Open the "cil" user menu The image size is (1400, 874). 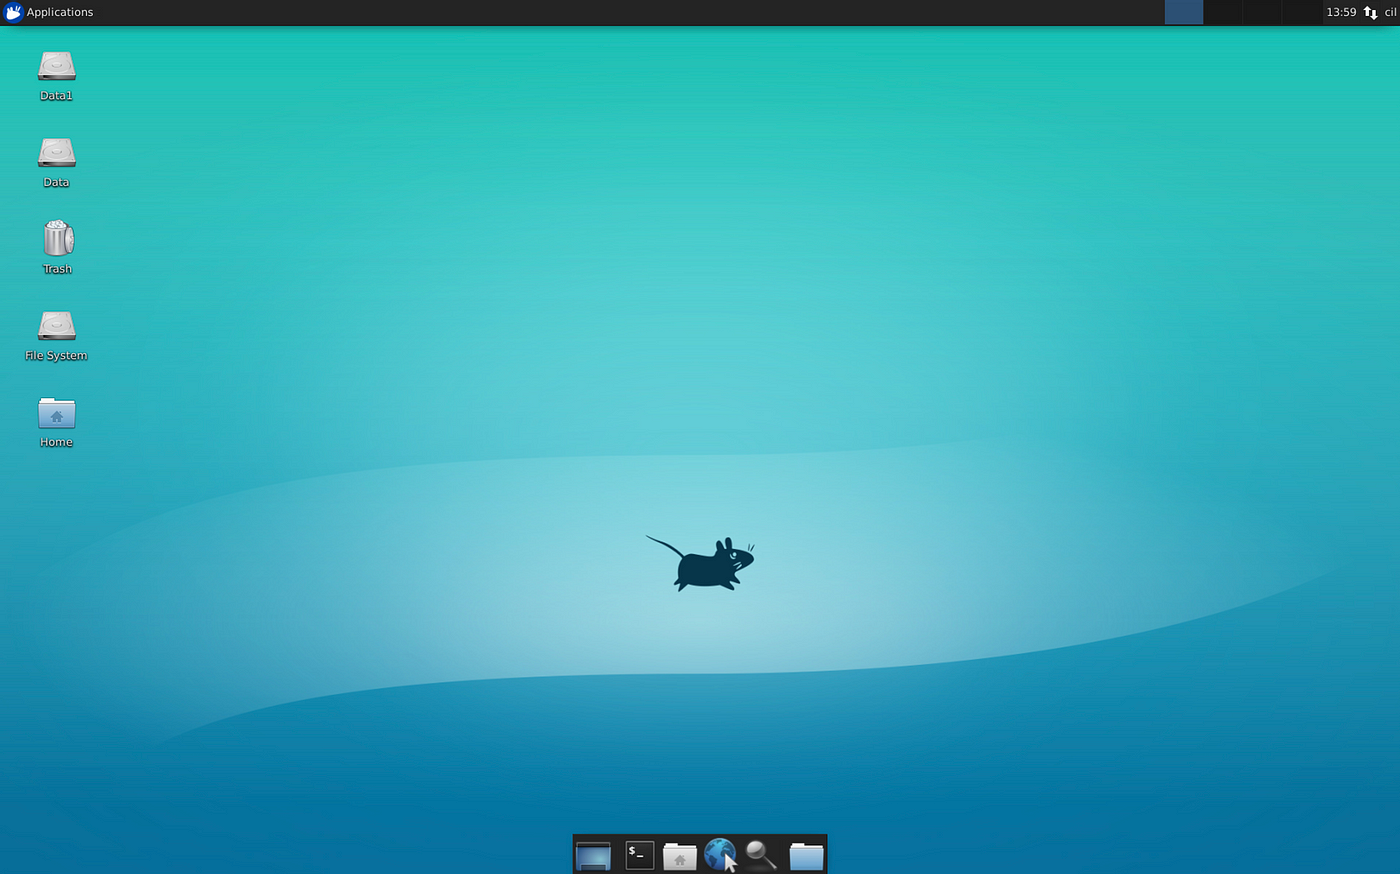pyautogui.click(x=1390, y=12)
